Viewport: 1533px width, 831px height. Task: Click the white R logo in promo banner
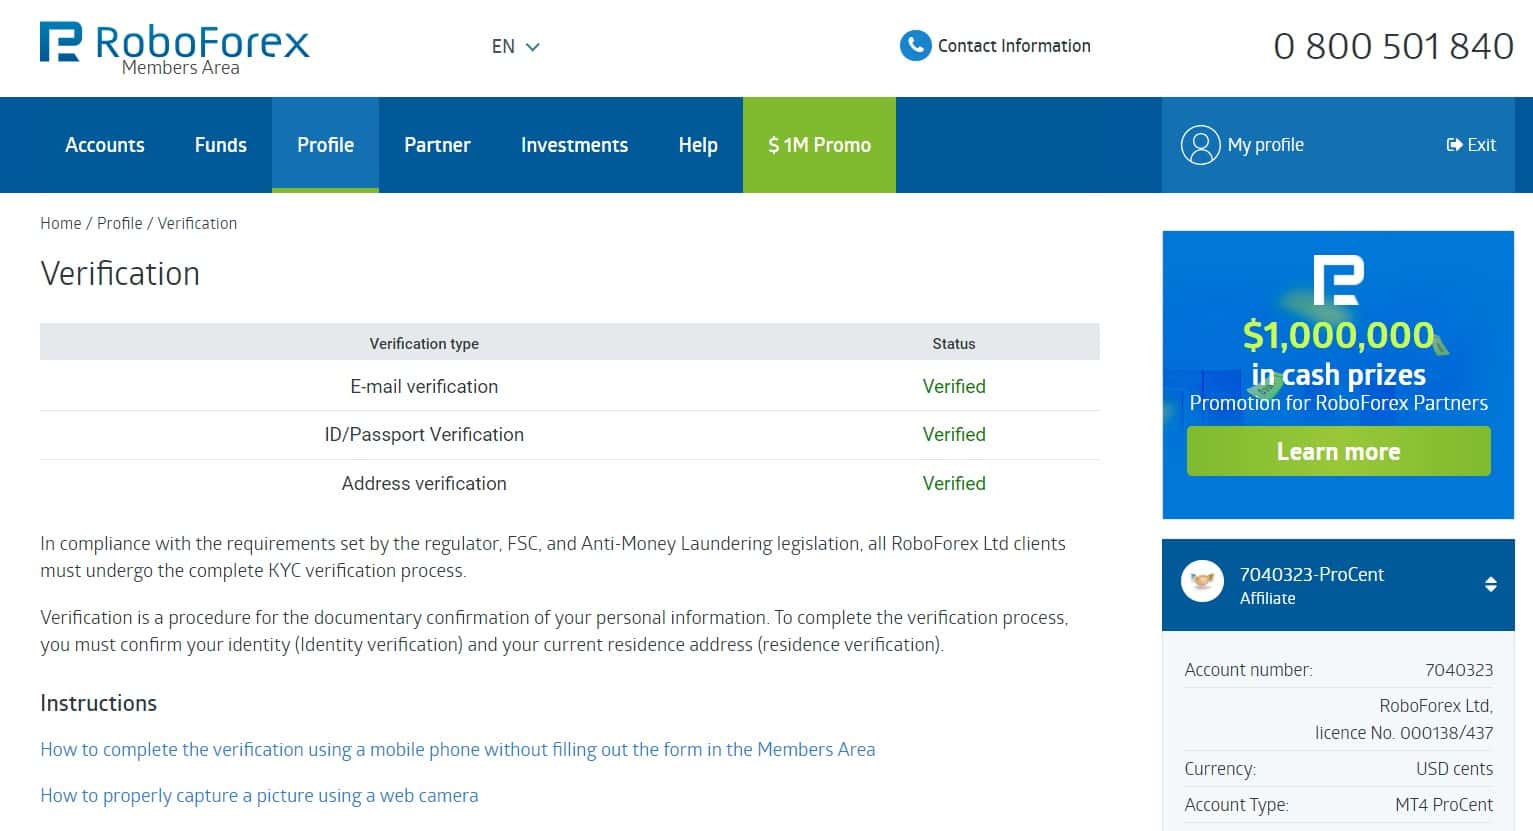(1338, 280)
